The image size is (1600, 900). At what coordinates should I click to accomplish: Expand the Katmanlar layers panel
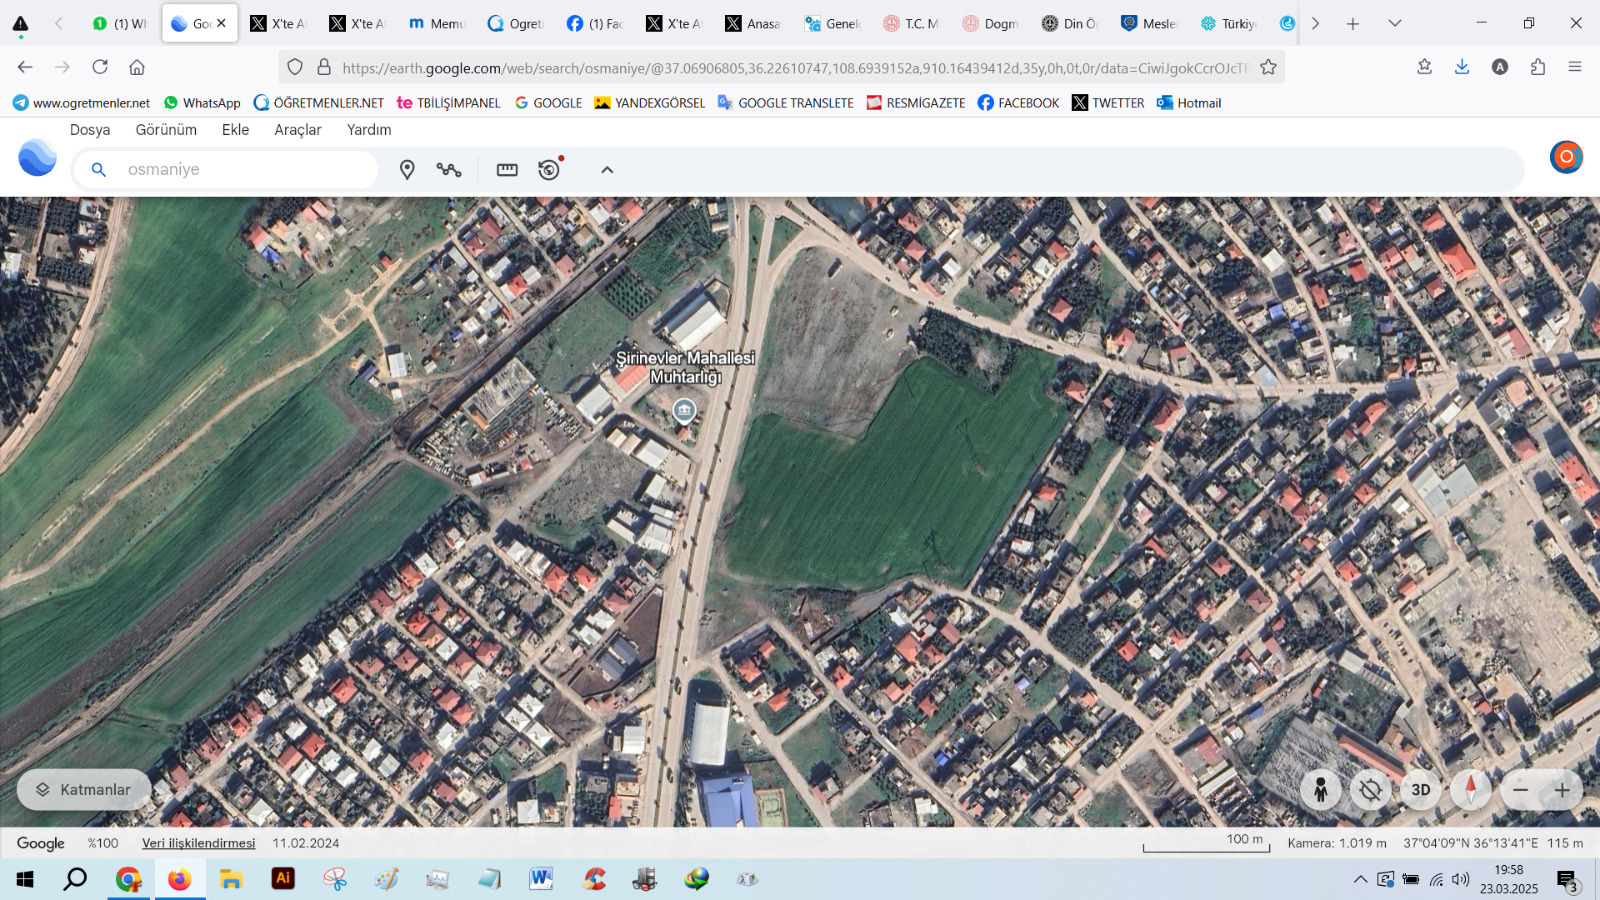84,790
